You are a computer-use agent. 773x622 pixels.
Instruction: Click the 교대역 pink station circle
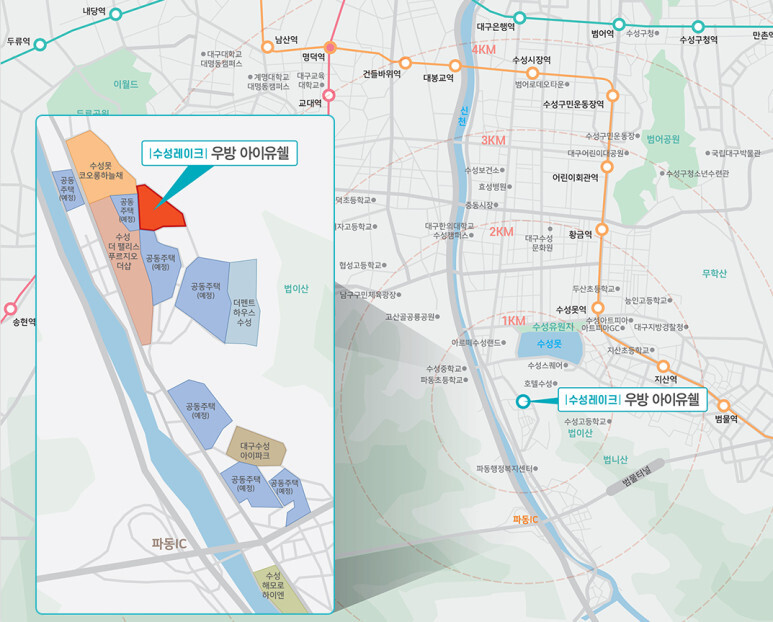(x=329, y=95)
